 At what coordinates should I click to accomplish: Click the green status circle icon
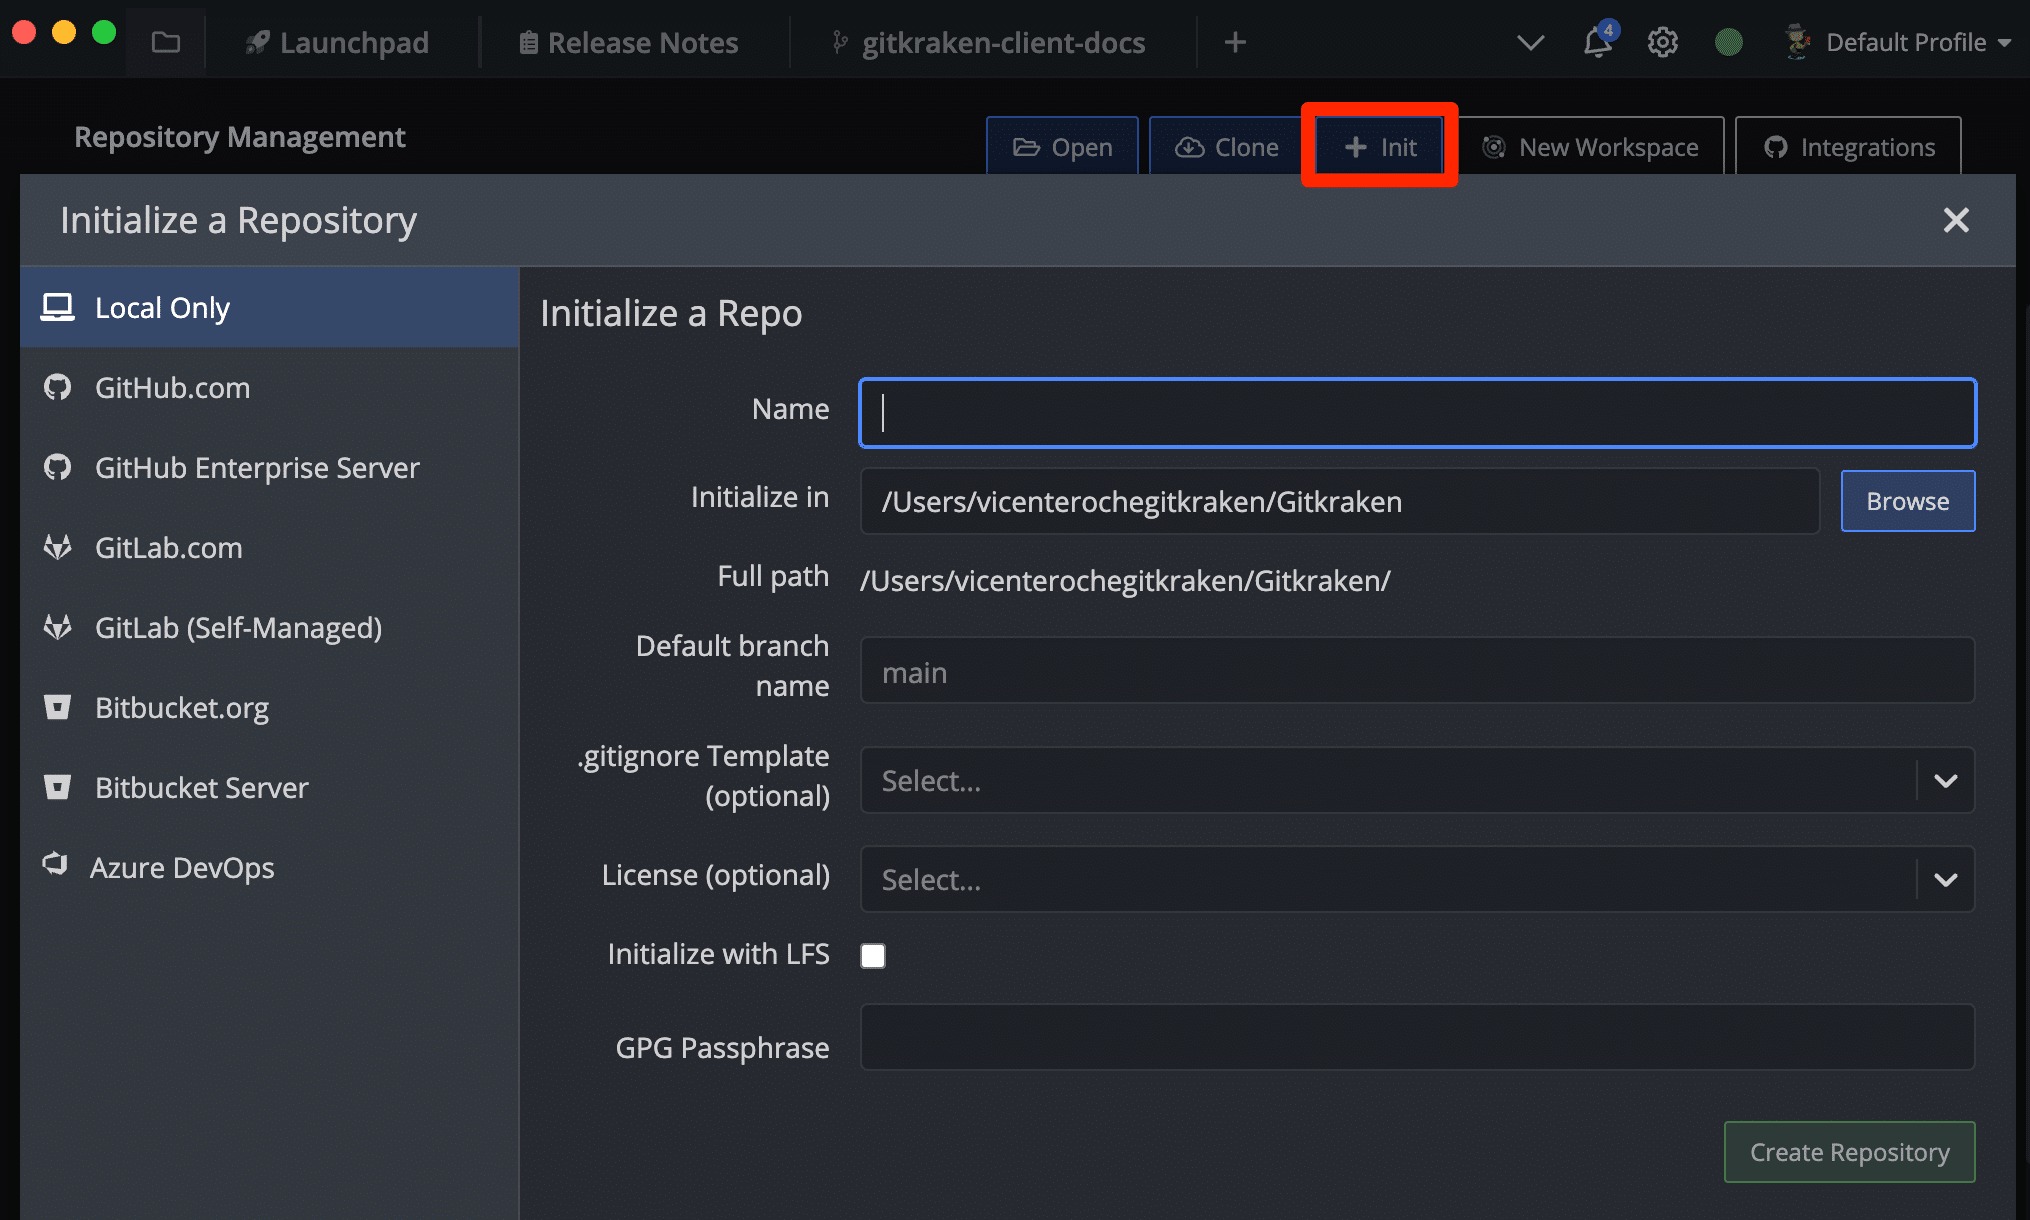point(1728,42)
